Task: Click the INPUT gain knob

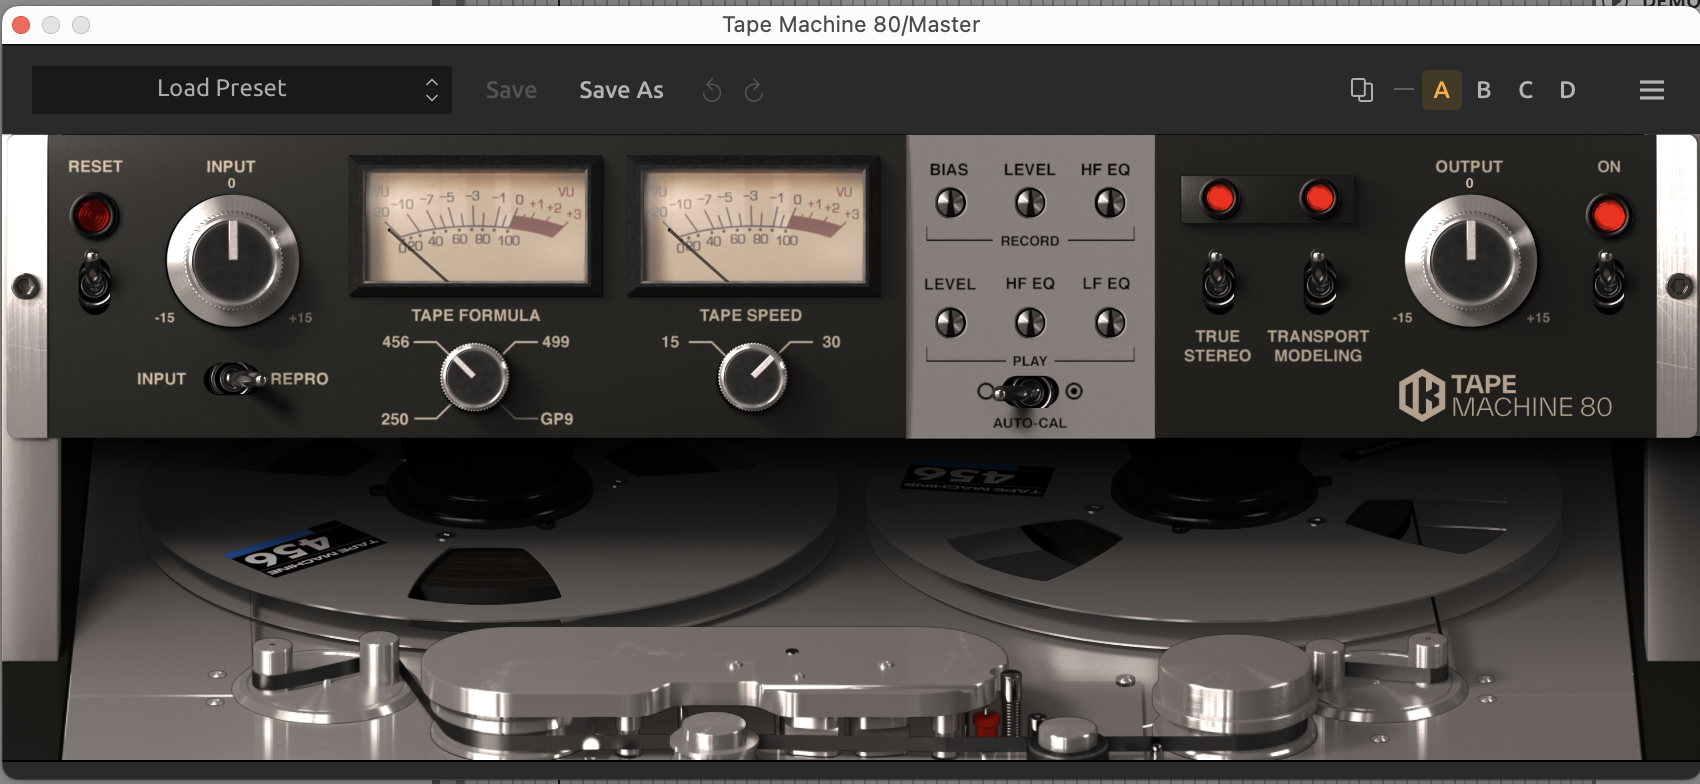Action: [x=232, y=260]
